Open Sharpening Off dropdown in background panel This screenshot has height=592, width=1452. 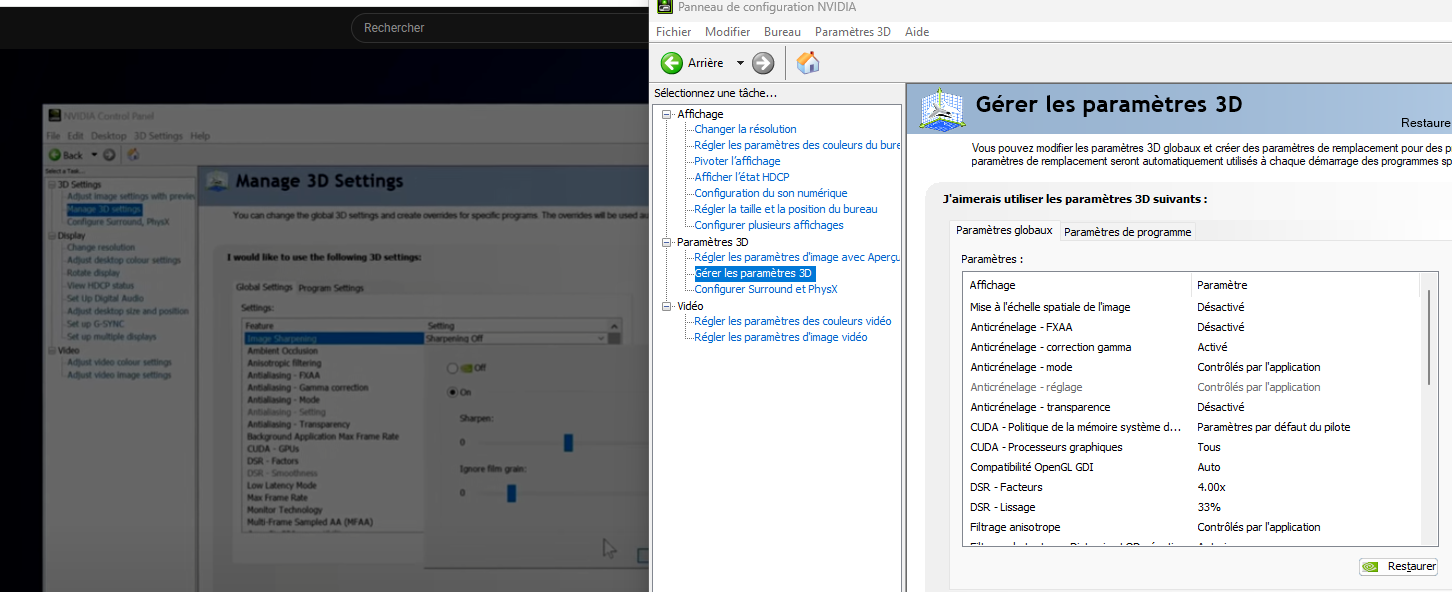coord(600,338)
